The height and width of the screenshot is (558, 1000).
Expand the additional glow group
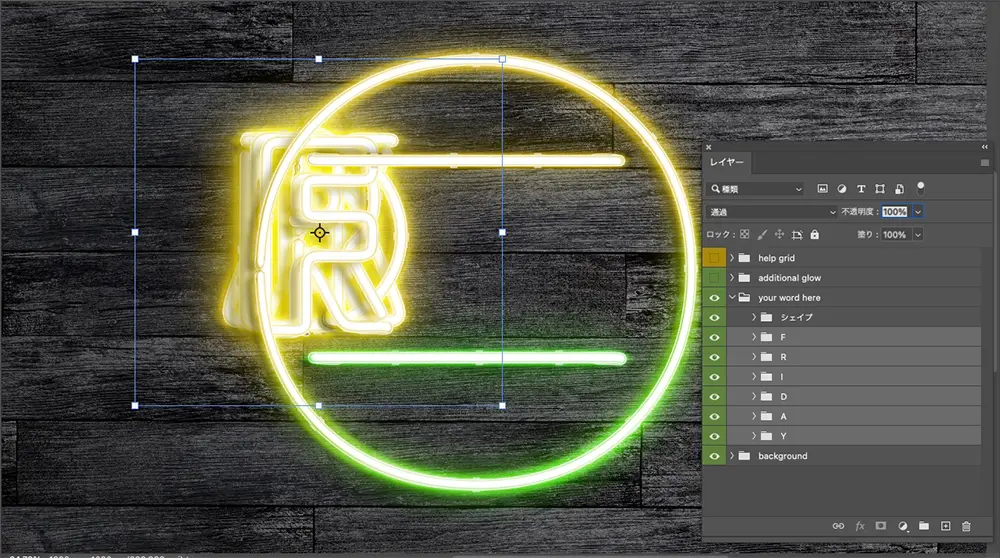[732, 277]
